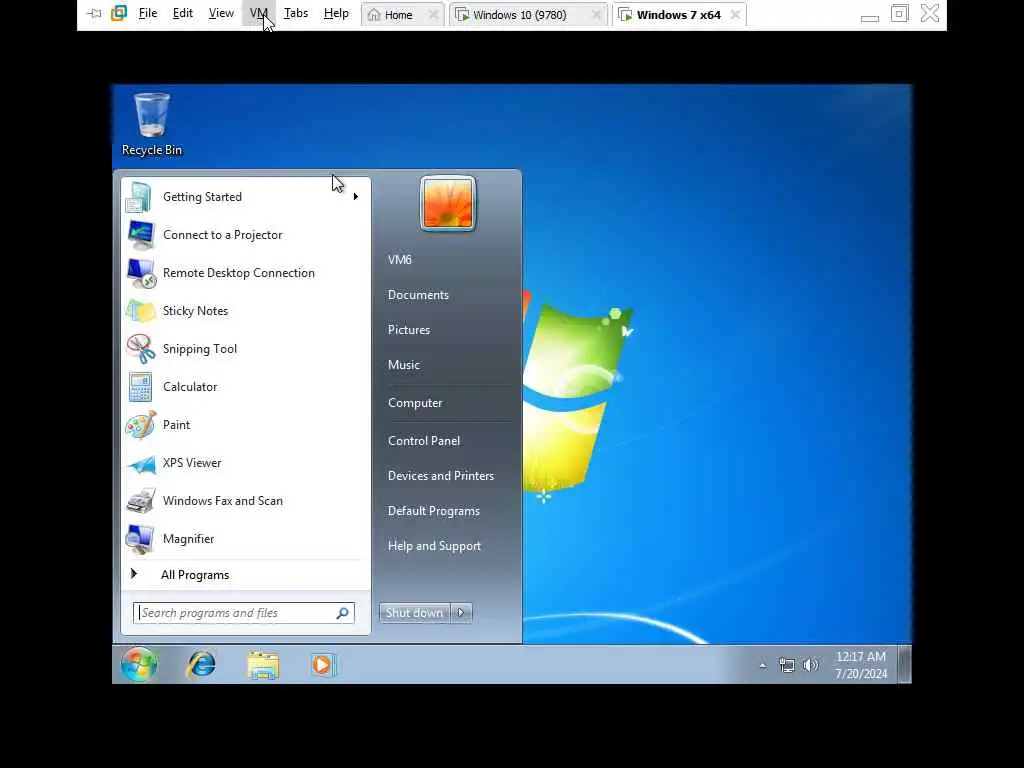
Task: Launch the Snipping Tool scissors icon
Action: tap(140, 349)
